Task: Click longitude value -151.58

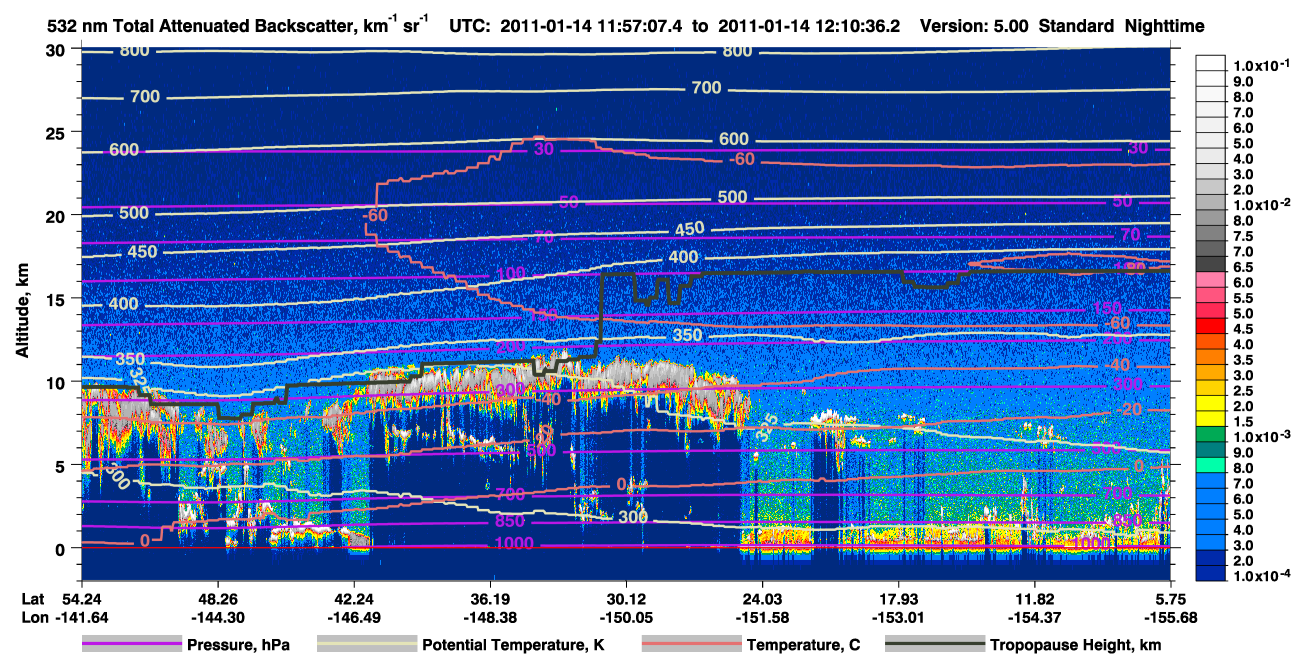Action: (764, 617)
